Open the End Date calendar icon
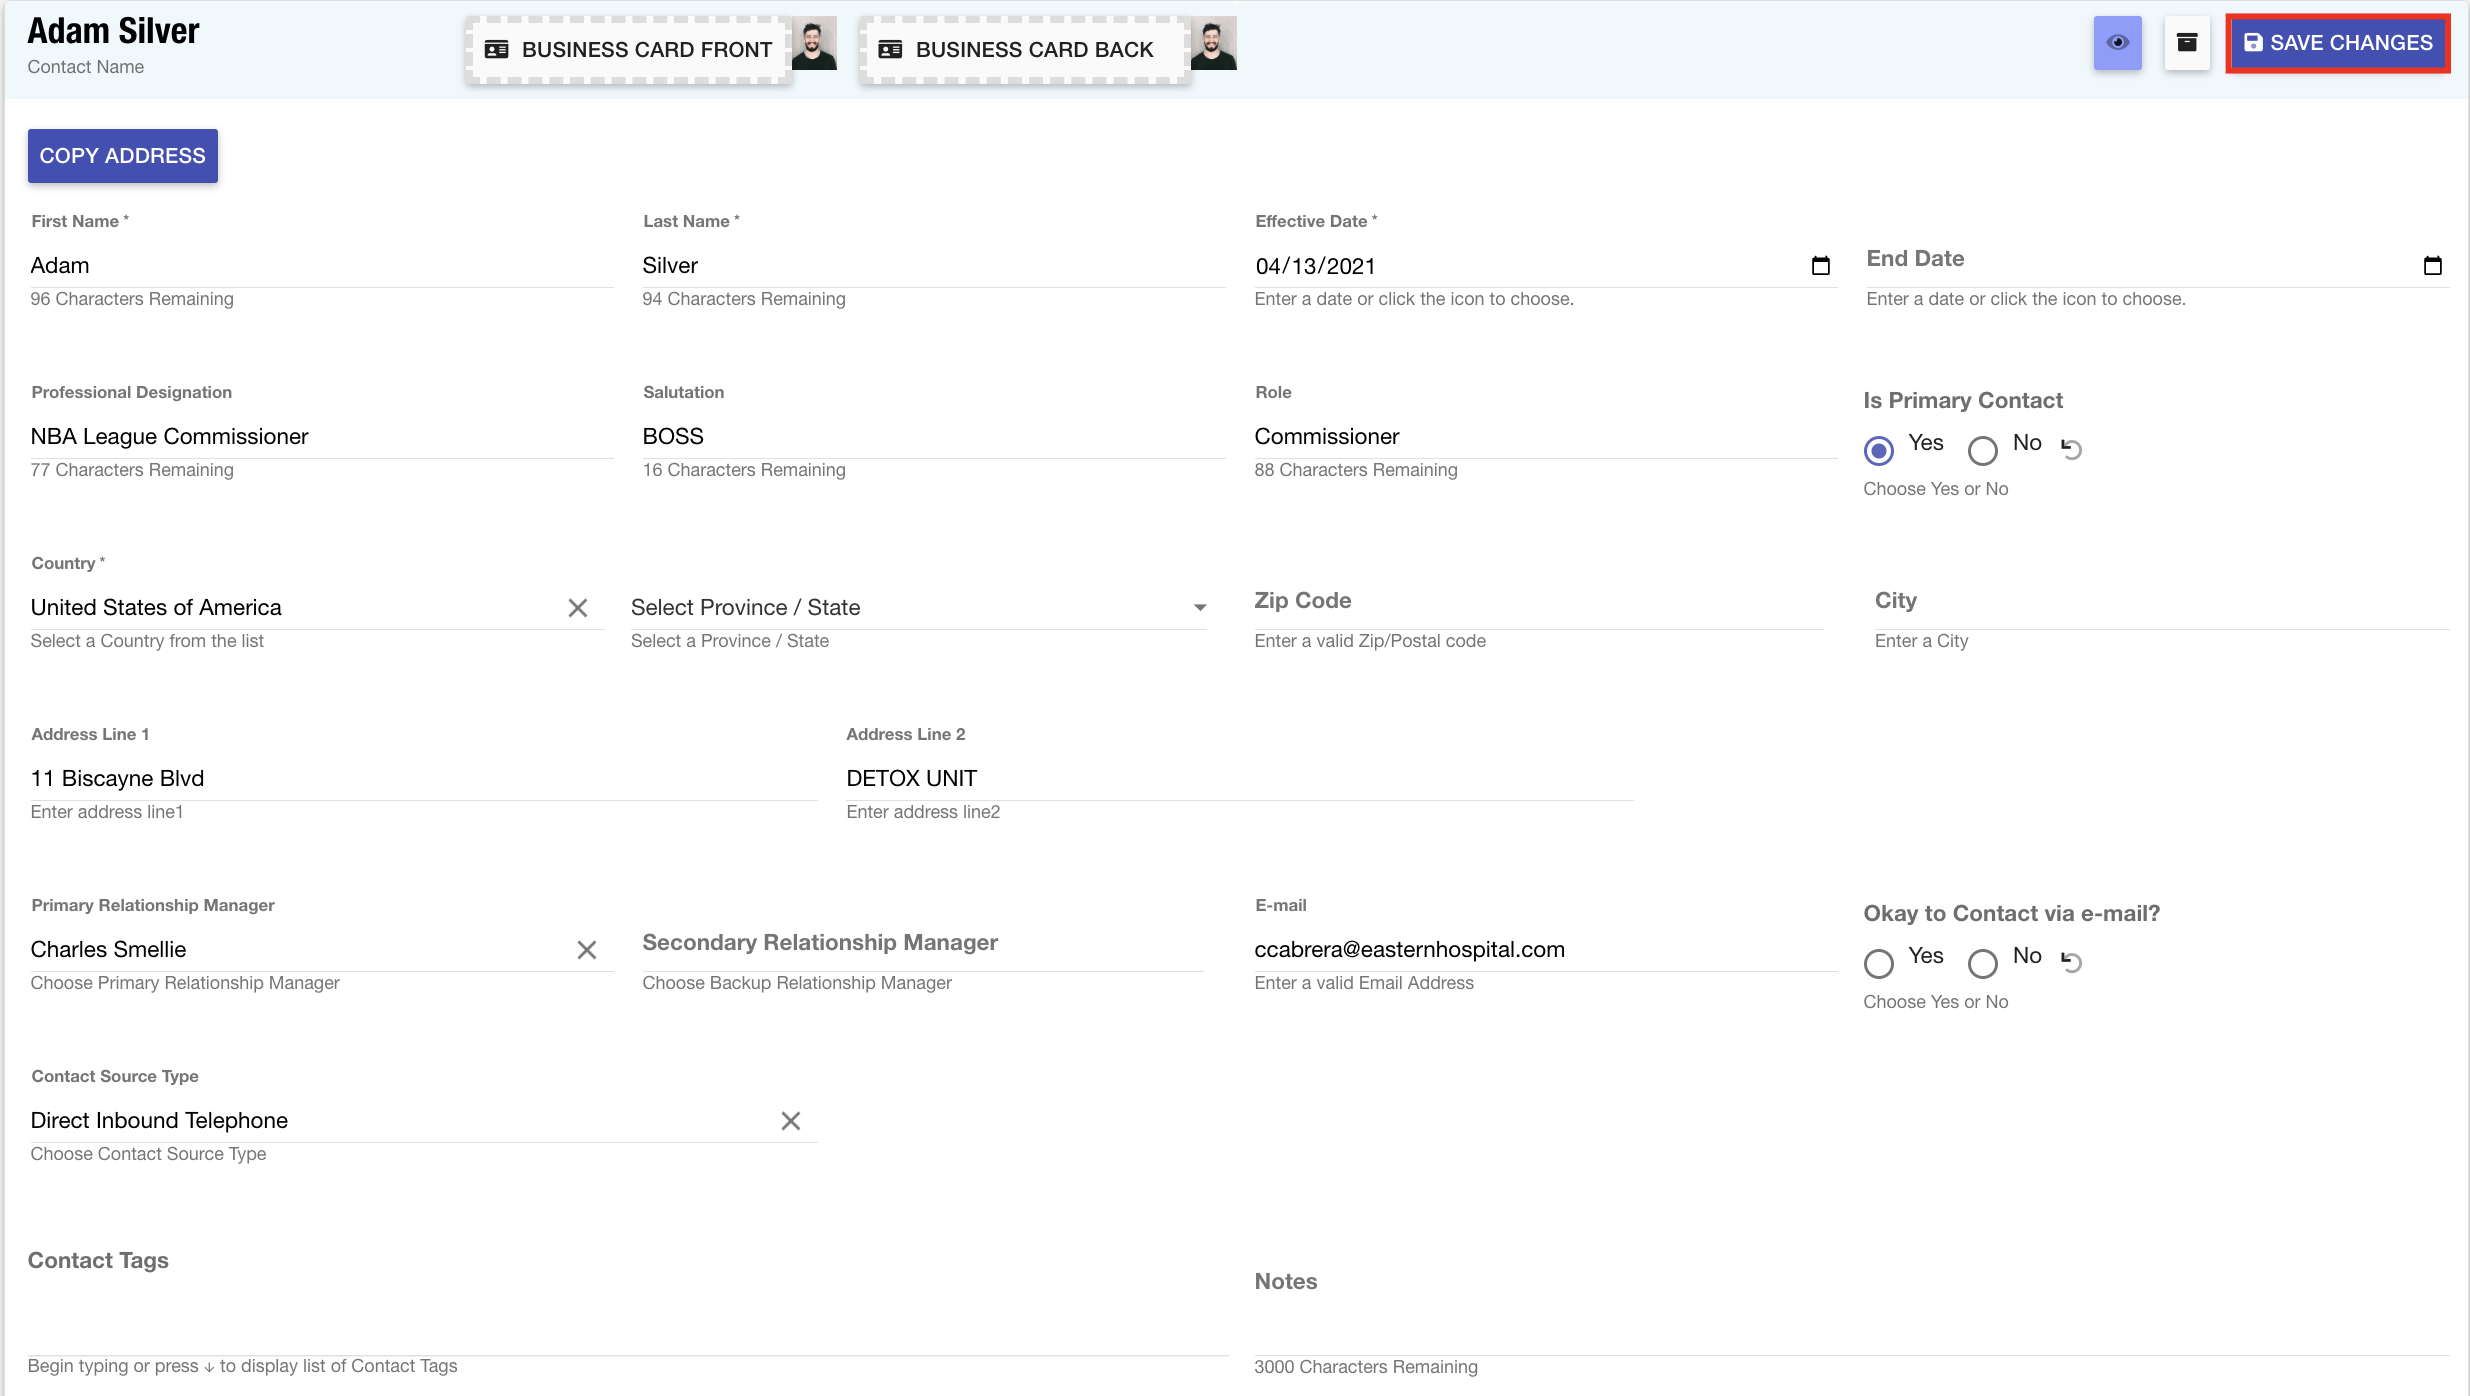This screenshot has width=2470, height=1396. click(2432, 266)
